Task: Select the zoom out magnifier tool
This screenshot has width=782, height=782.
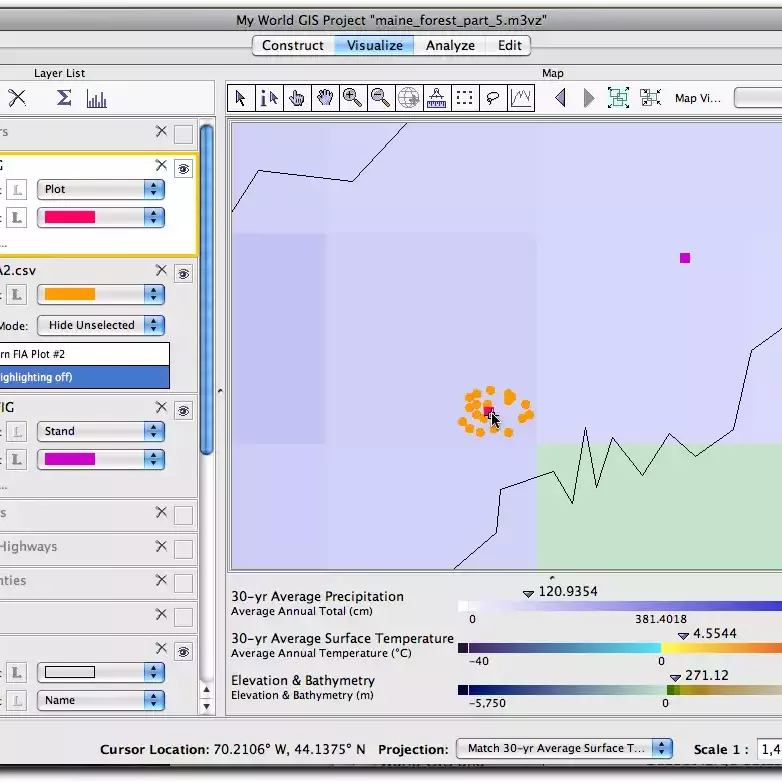Action: (380, 97)
